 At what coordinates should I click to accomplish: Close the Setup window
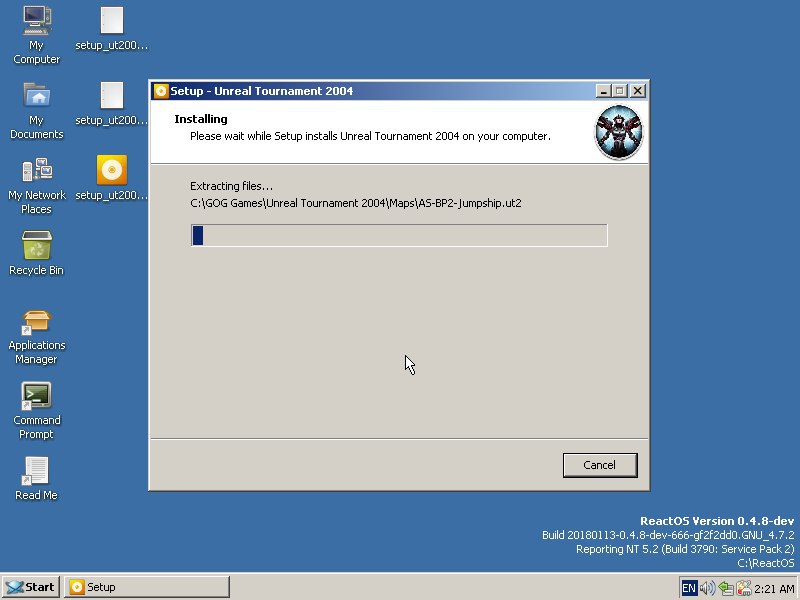638,91
